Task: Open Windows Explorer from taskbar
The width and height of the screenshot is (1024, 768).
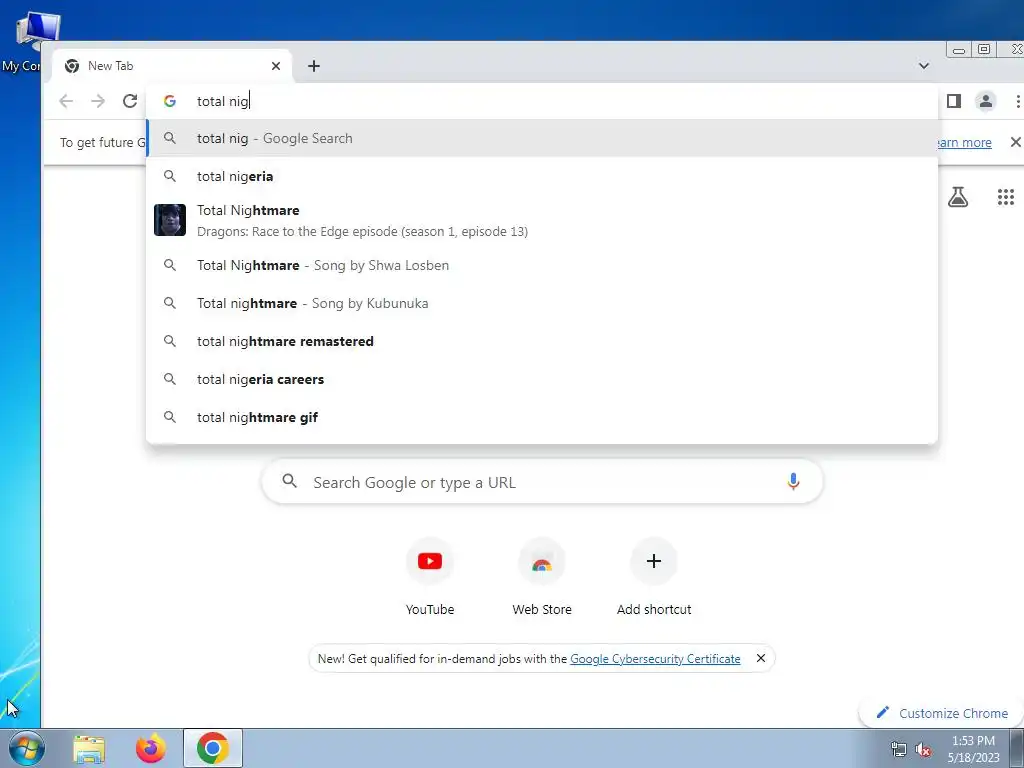Action: coord(89,749)
